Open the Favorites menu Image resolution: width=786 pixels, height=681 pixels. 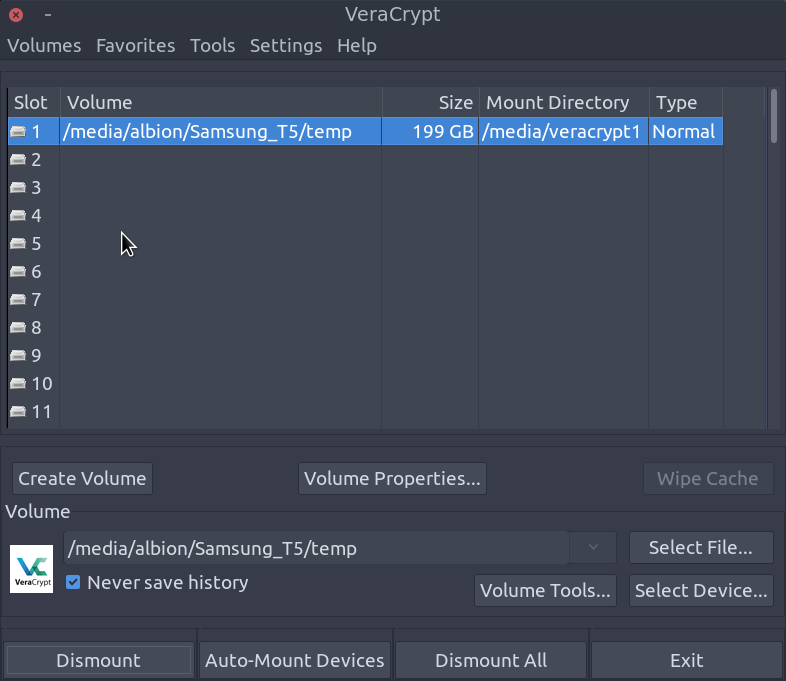(135, 46)
